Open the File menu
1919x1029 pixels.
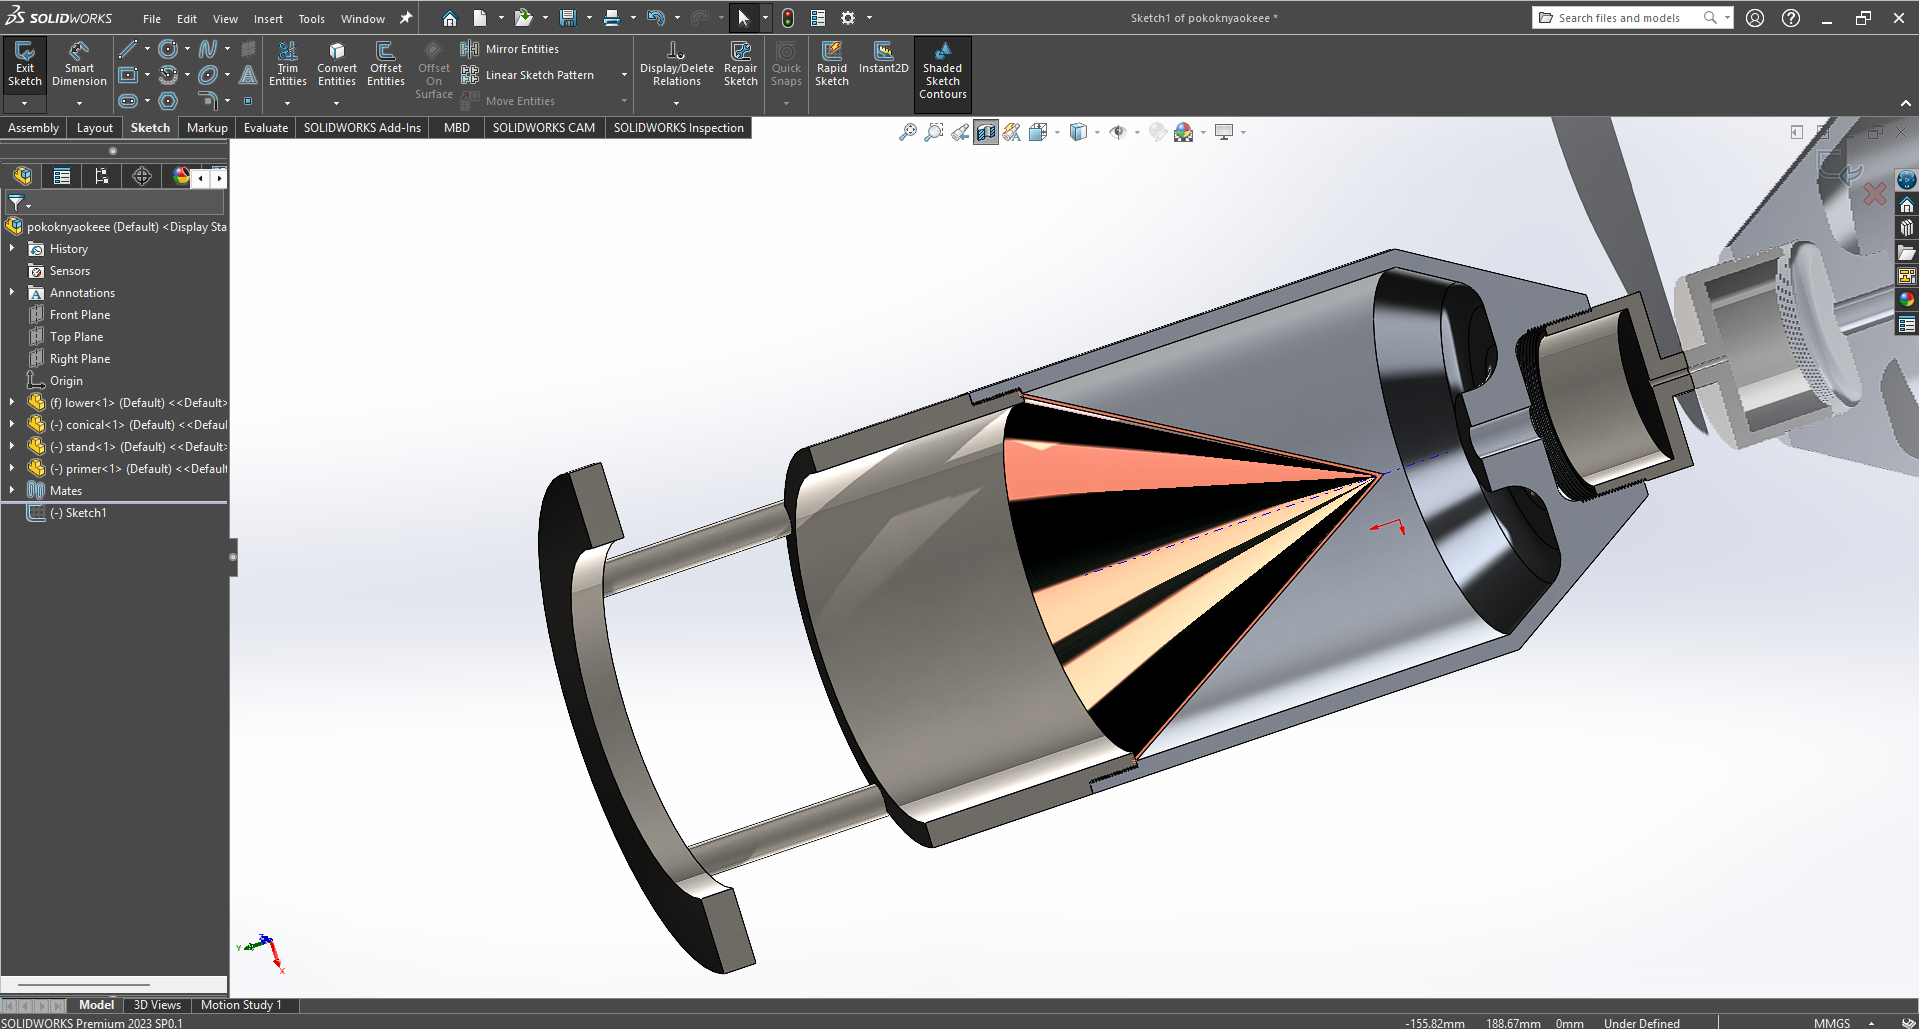[152, 19]
